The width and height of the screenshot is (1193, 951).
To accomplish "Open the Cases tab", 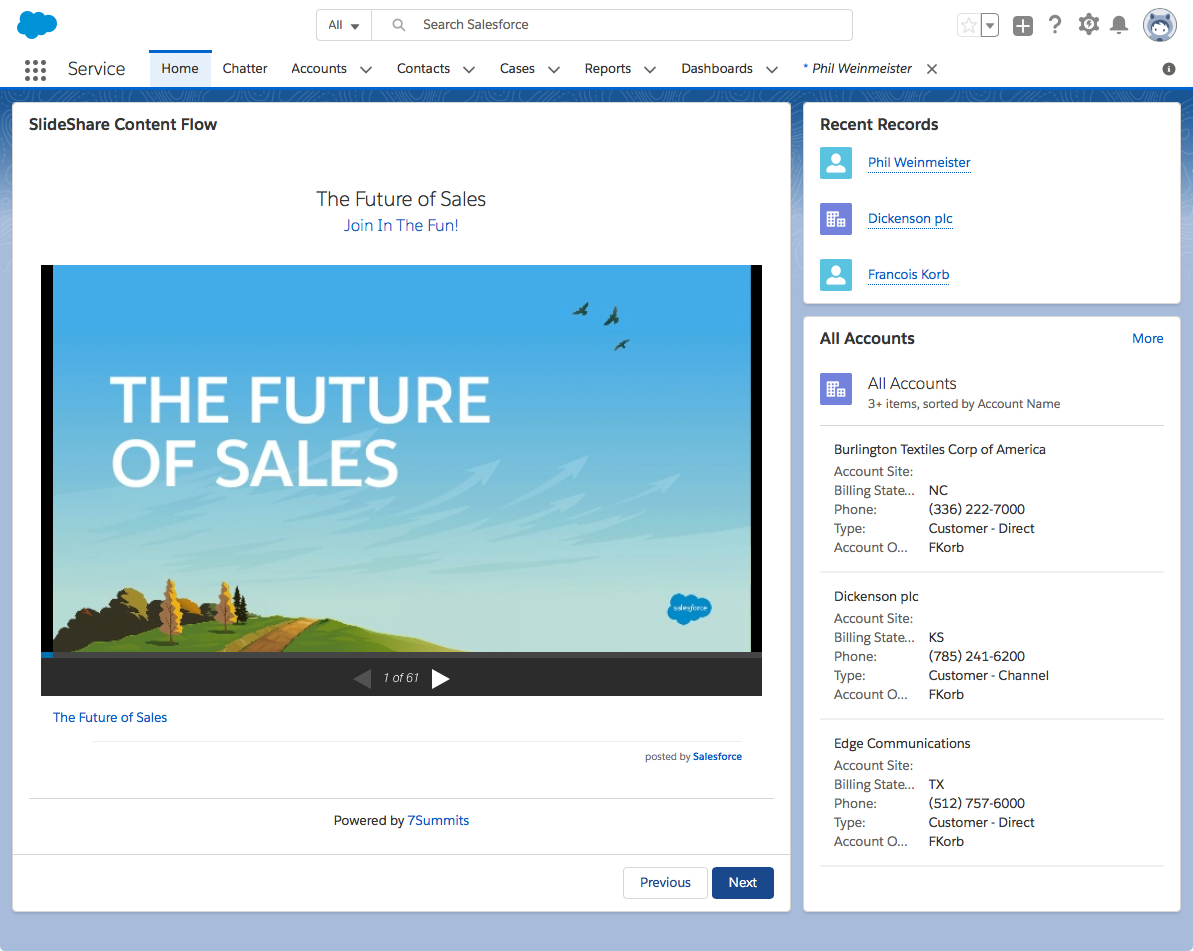I will point(517,68).
